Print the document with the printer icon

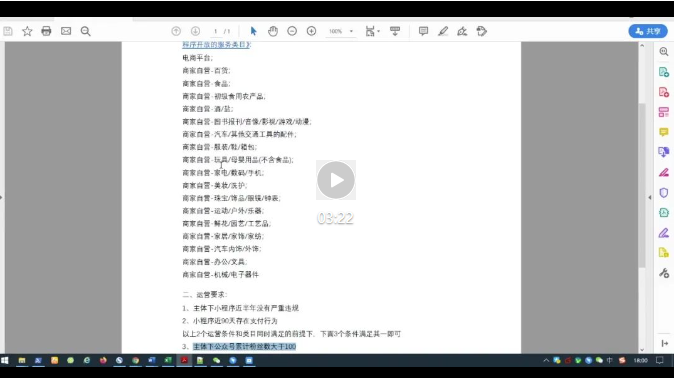(x=46, y=31)
